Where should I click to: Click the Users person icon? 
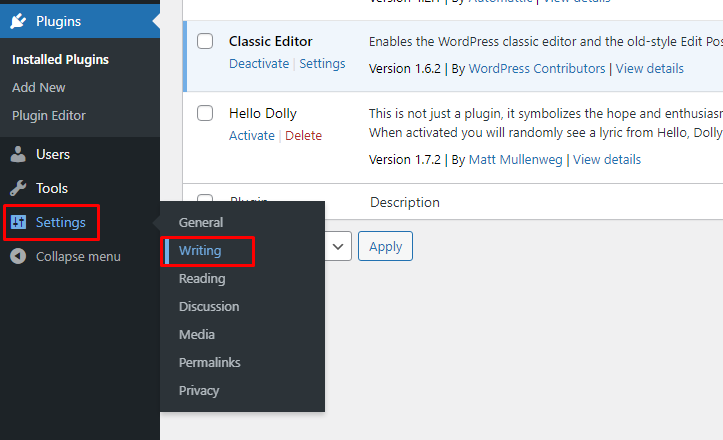coord(18,155)
